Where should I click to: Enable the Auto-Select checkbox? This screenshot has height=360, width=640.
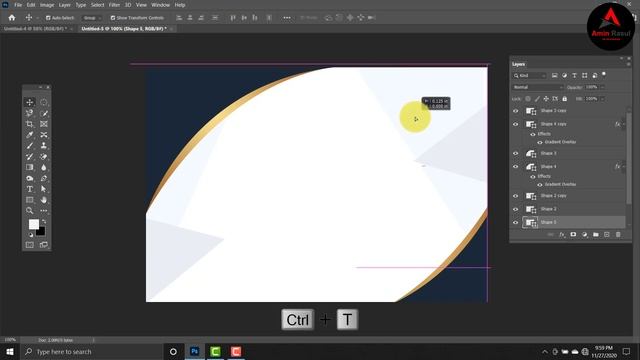(48, 18)
